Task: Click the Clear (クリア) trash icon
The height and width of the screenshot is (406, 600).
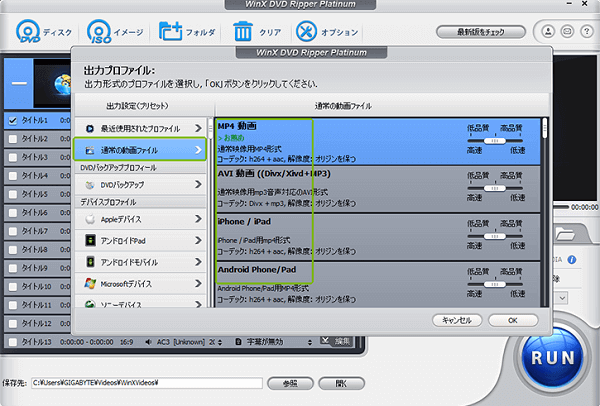Action: tap(243, 31)
